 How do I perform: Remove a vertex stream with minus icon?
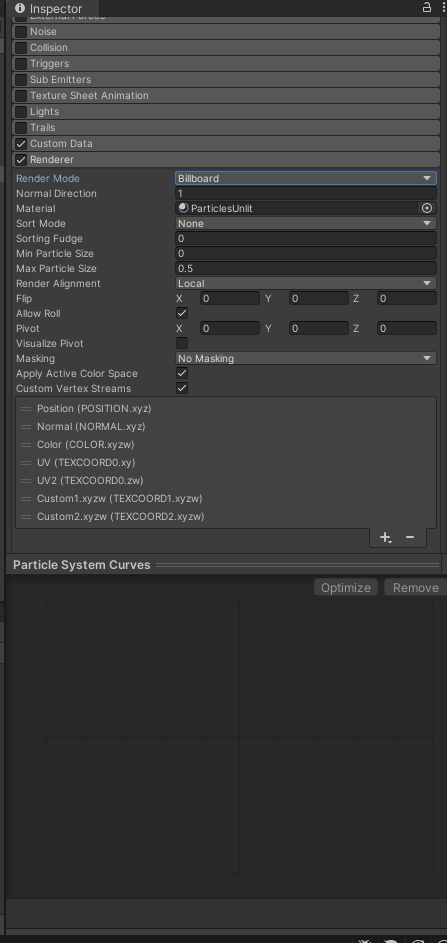[410, 537]
